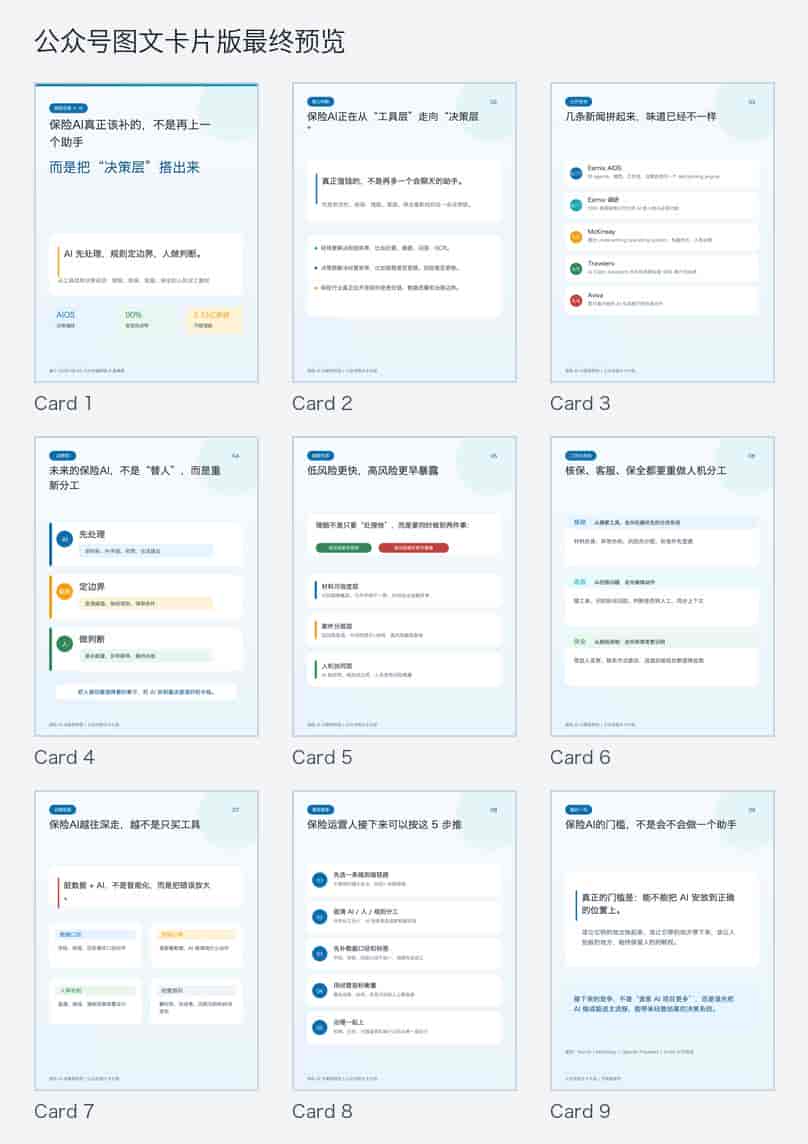The height and width of the screenshot is (1144, 808).
Task: Click the green circle icon beside 做判断
Action: click(x=65, y=644)
